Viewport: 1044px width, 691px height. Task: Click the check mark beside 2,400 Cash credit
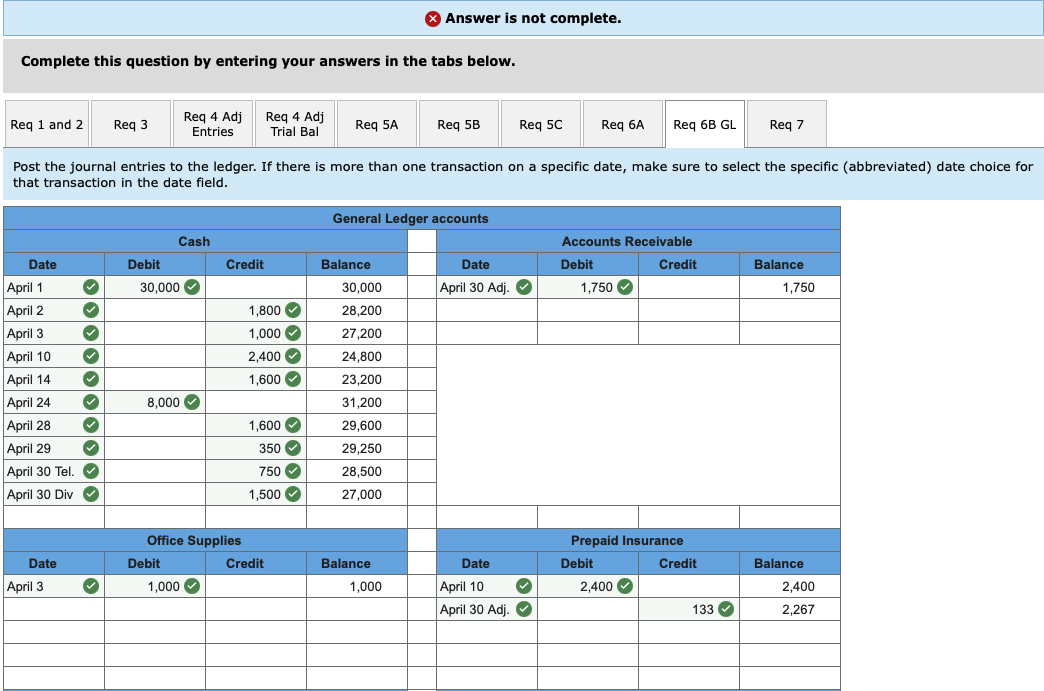[293, 356]
